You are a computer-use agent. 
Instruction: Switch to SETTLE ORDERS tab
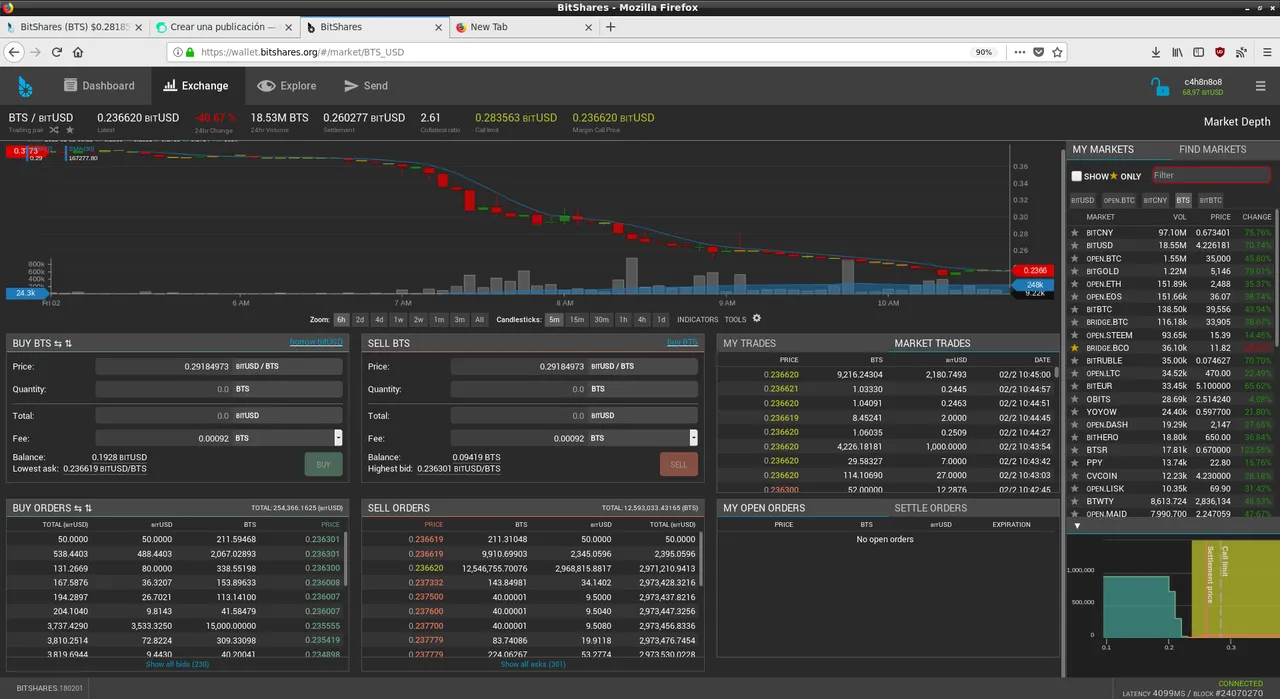pos(930,508)
